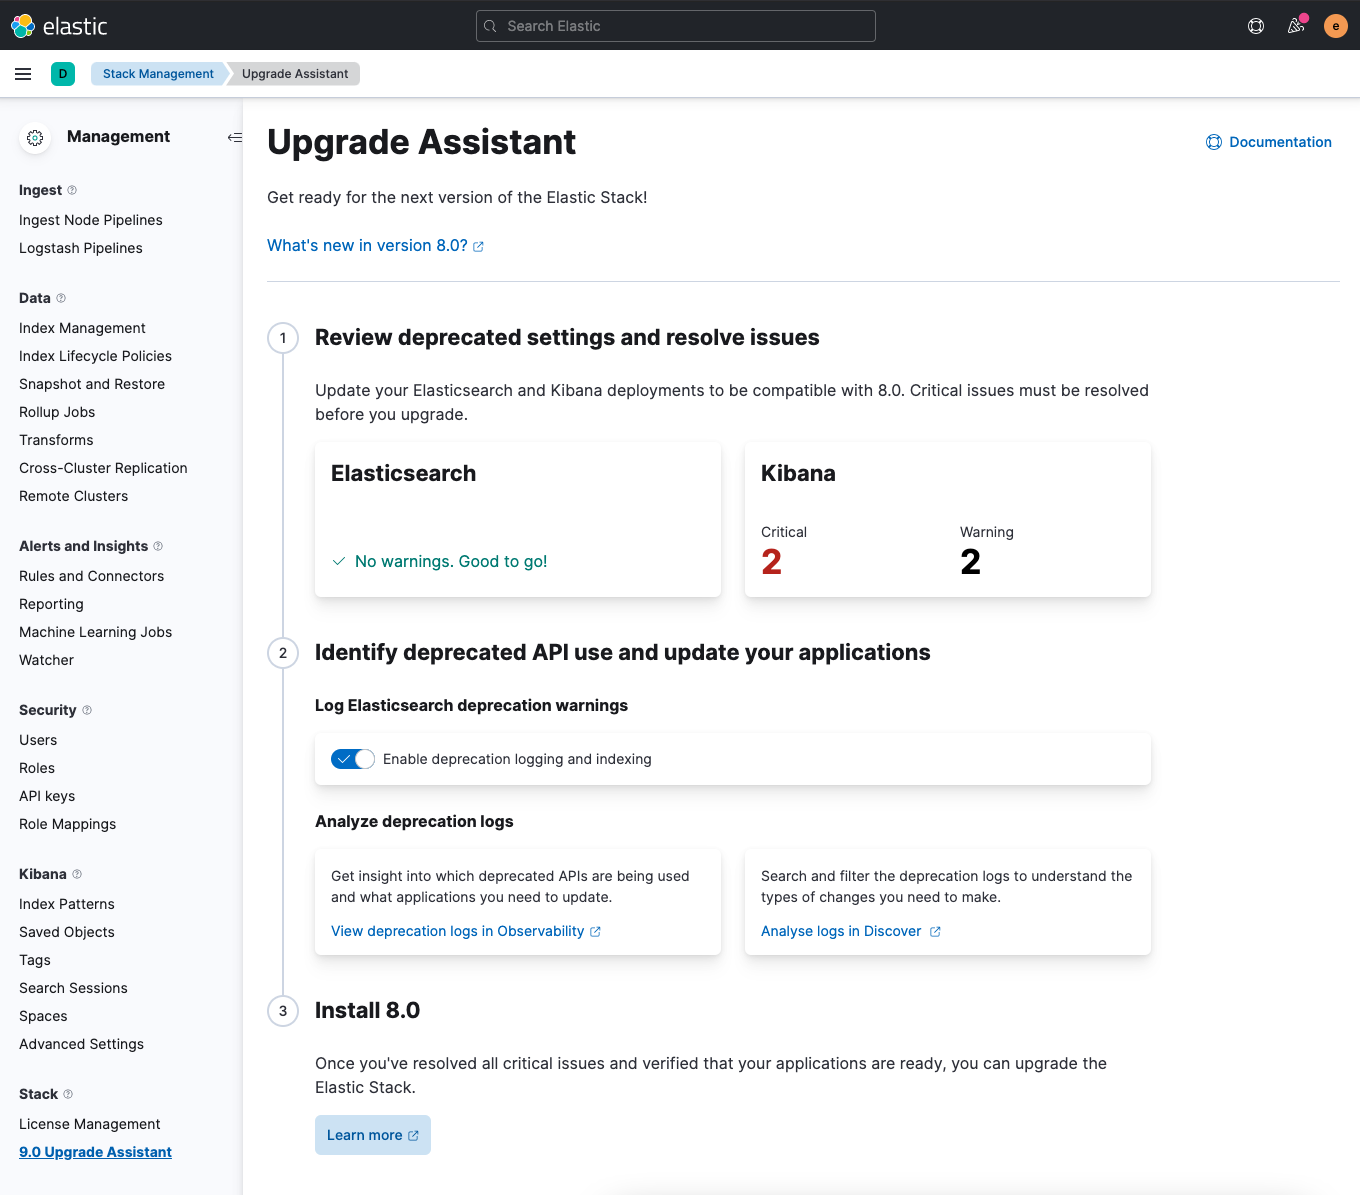Click external icon beside Analyse logs in Discover

pos(935,932)
